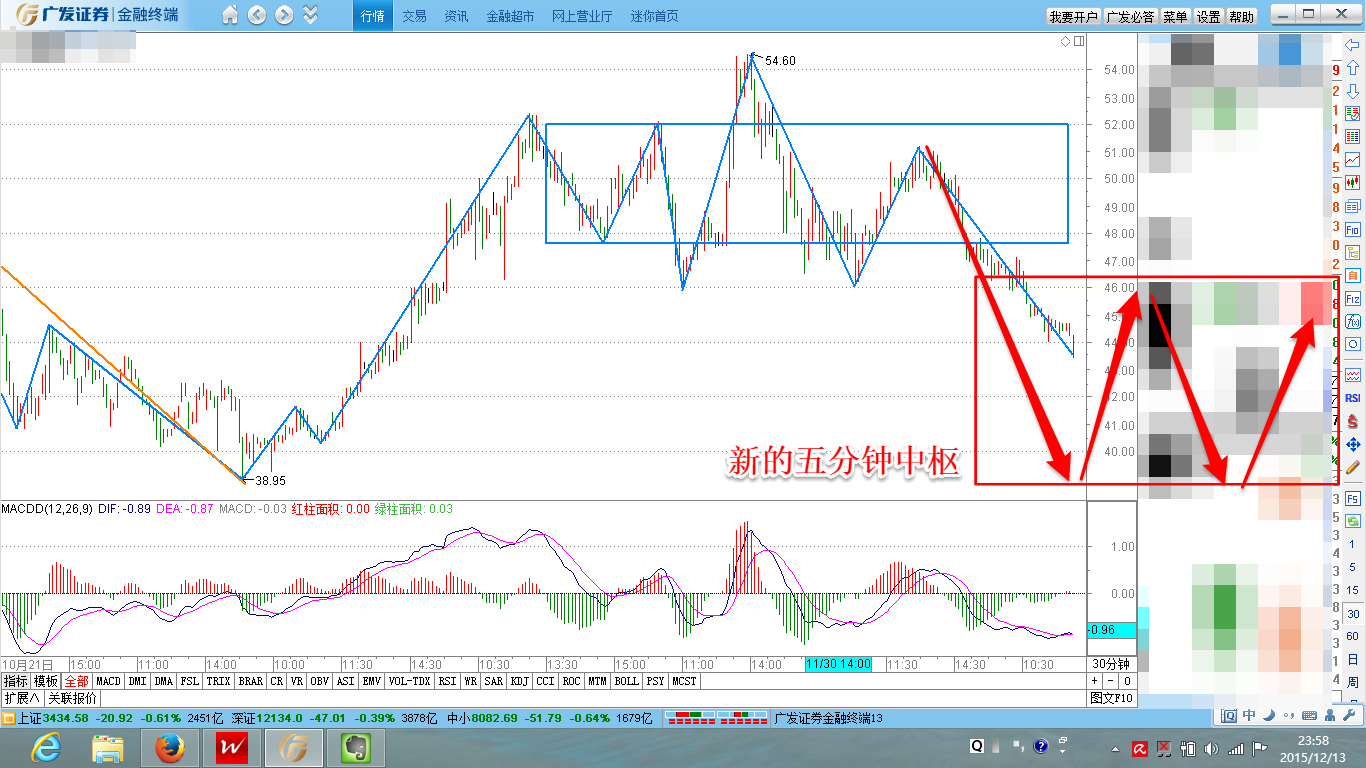Click the 广发必答 button
The width and height of the screenshot is (1366, 768).
[x=1131, y=16]
